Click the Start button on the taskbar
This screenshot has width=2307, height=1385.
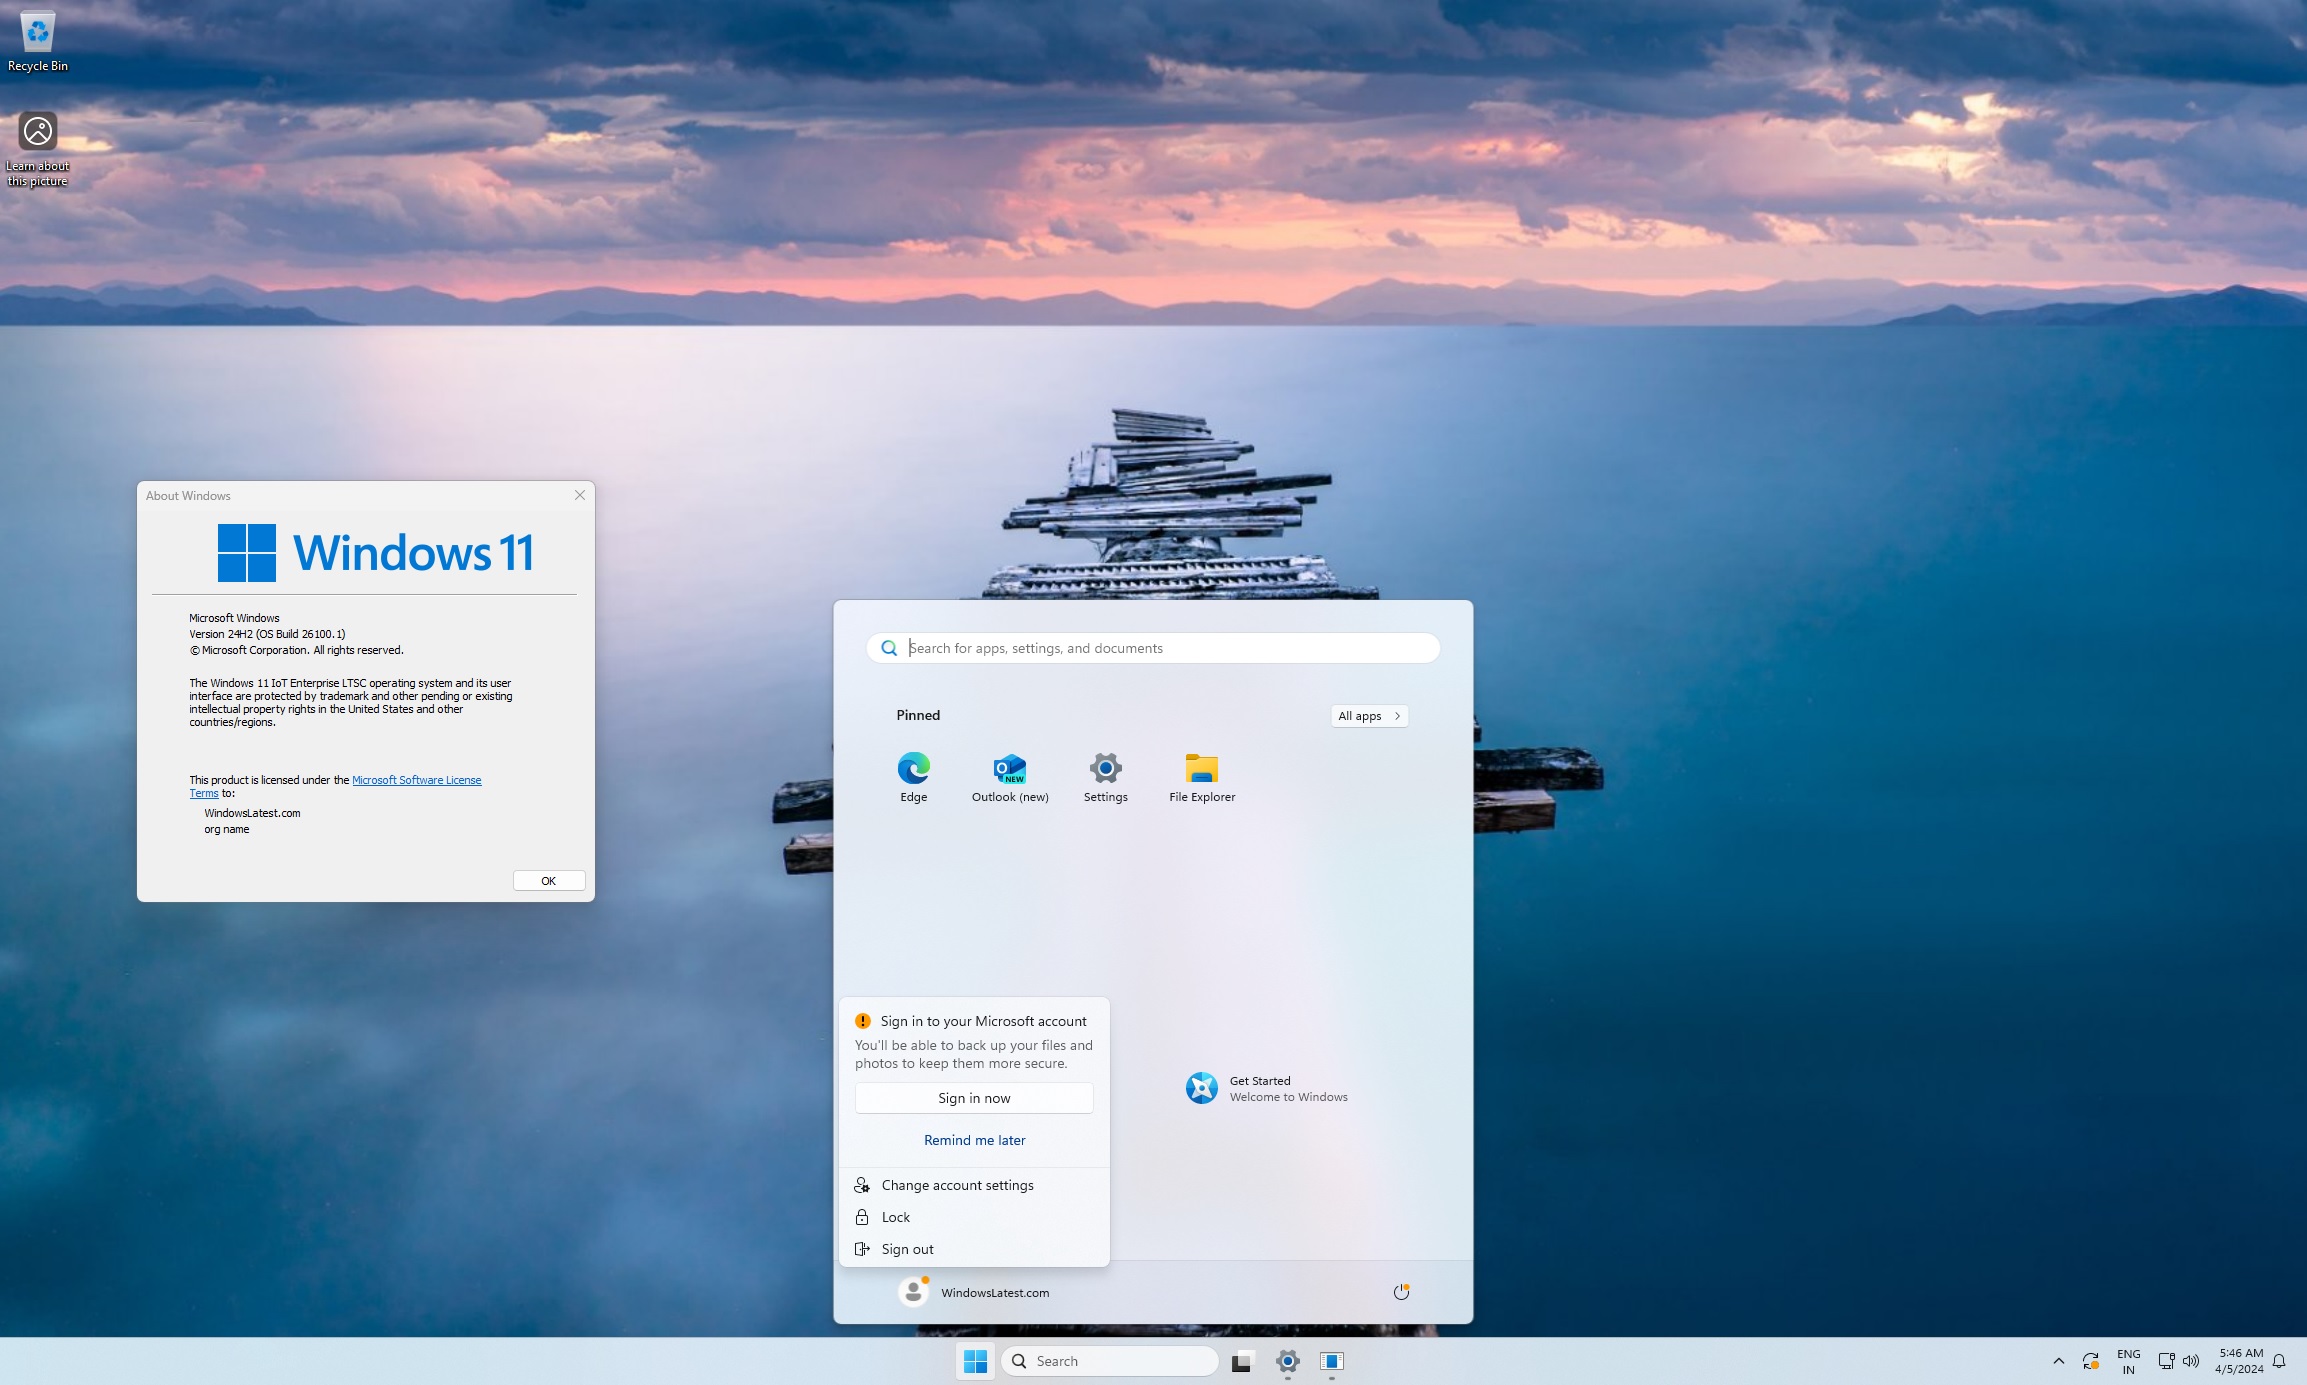tap(975, 1361)
